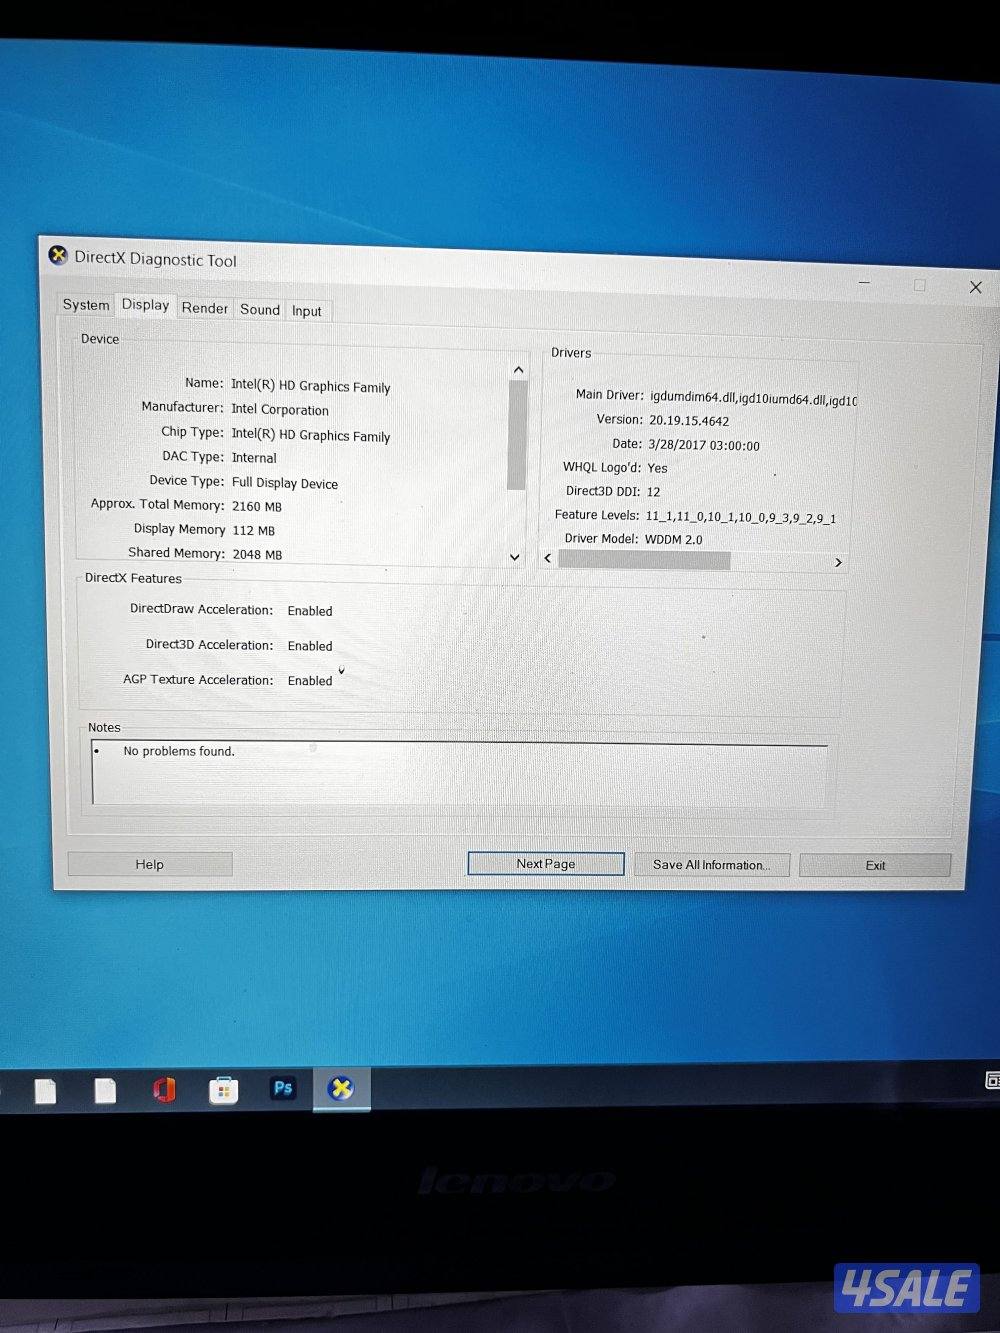
Task: Open the Microsoft Store taskbar icon
Action: tap(223, 1089)
